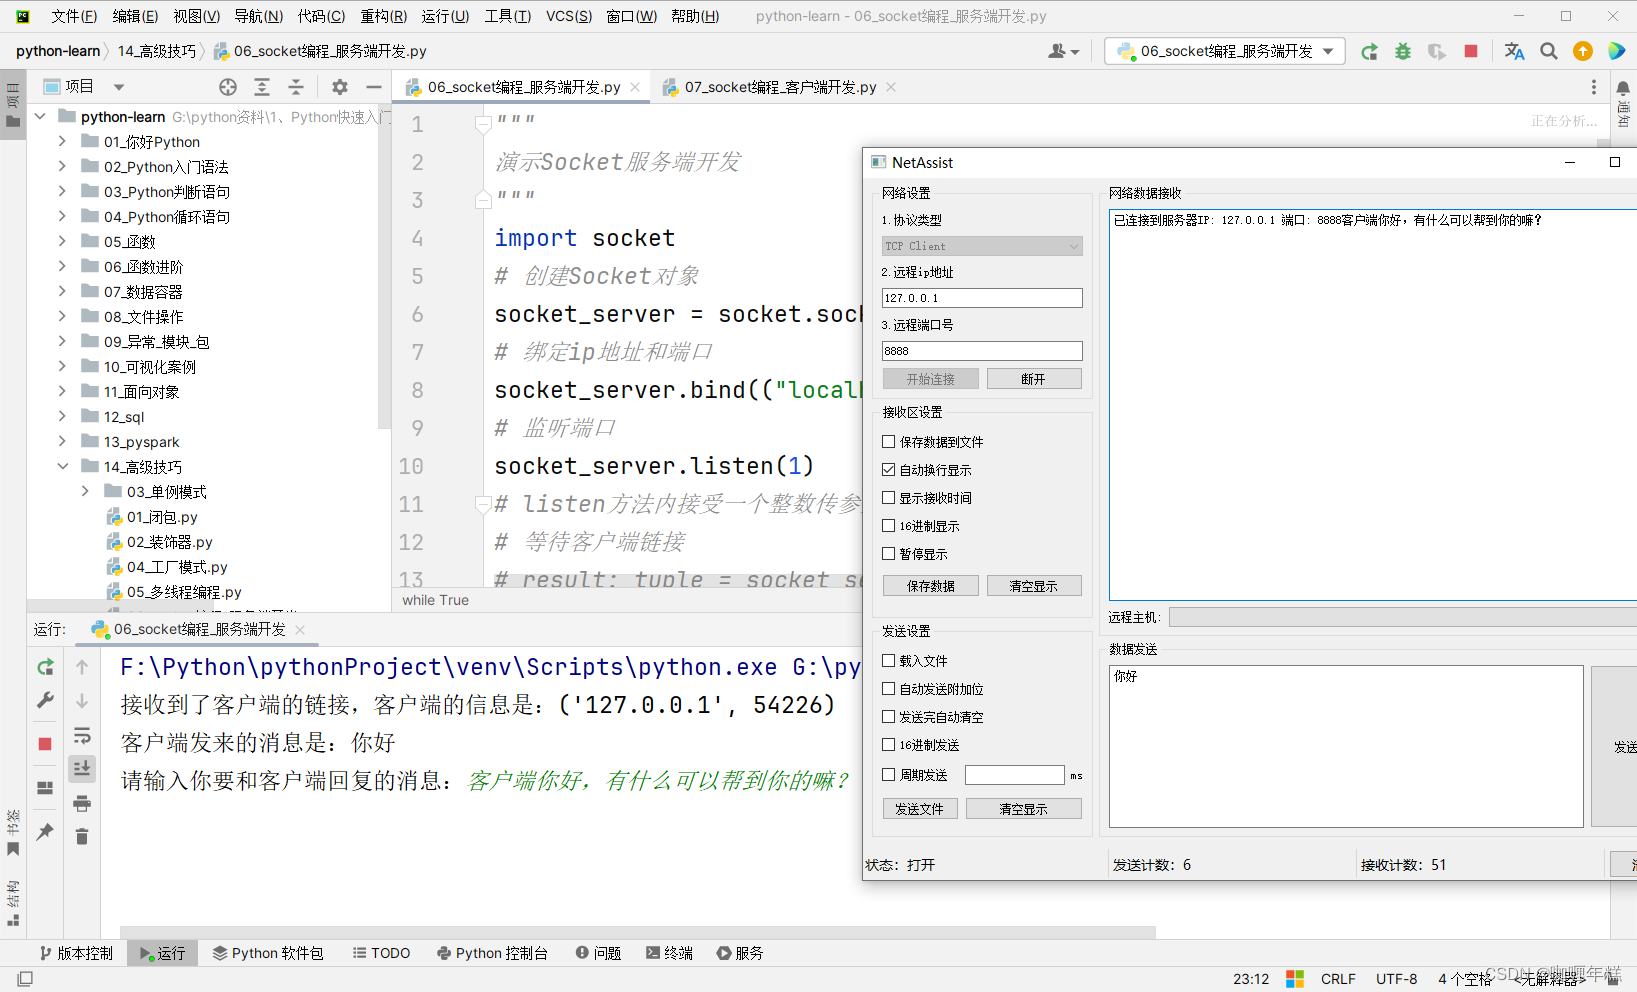
Task: Open notifications bell icon
Action: 1623,89
